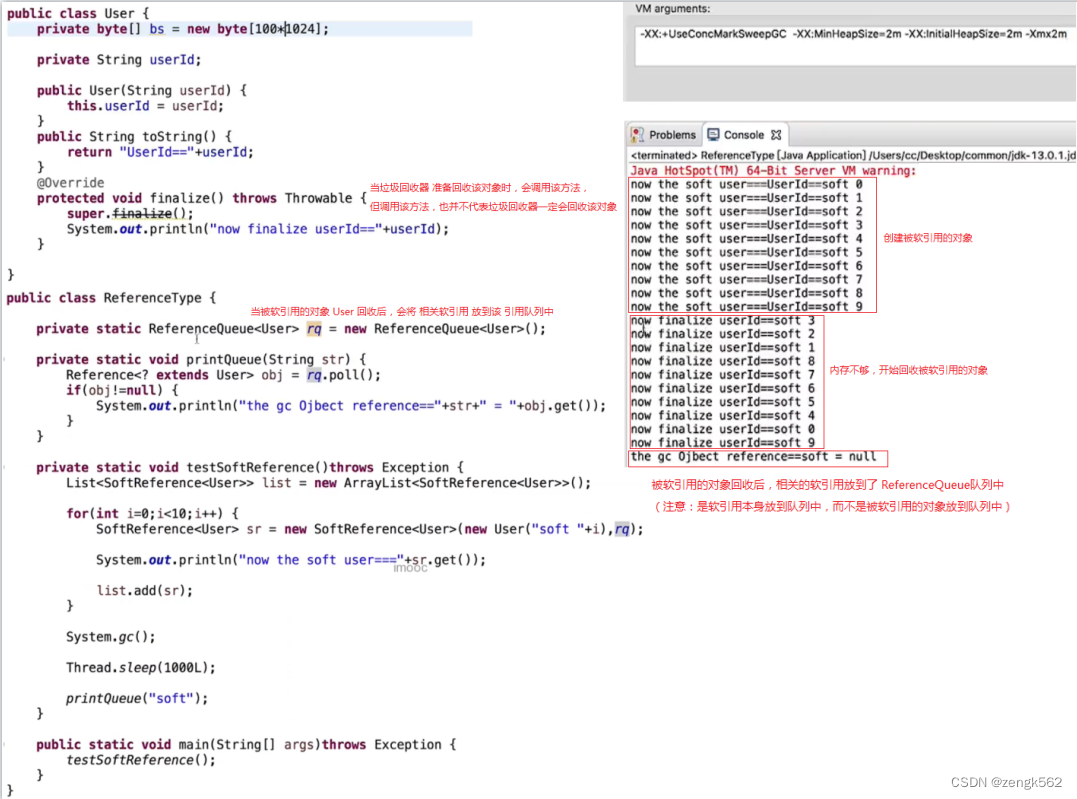
Task: Click 'protected void finalize() throws Throwable' line
Action: 202,198
